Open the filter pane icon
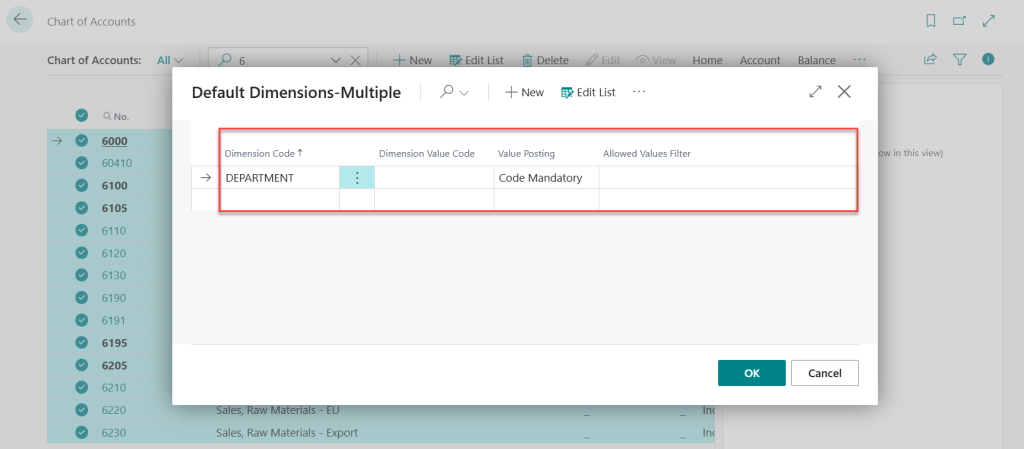 tap(959, 59)
